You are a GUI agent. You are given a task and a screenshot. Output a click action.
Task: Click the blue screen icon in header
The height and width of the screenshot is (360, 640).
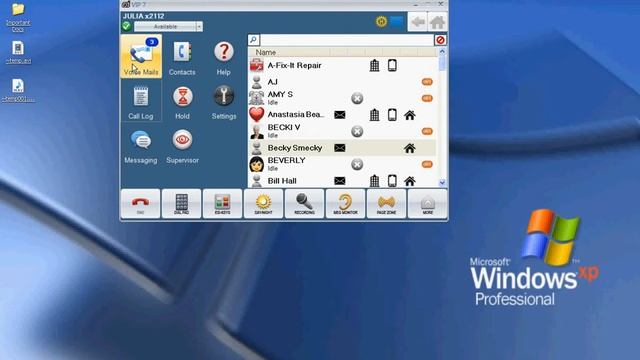397,21
